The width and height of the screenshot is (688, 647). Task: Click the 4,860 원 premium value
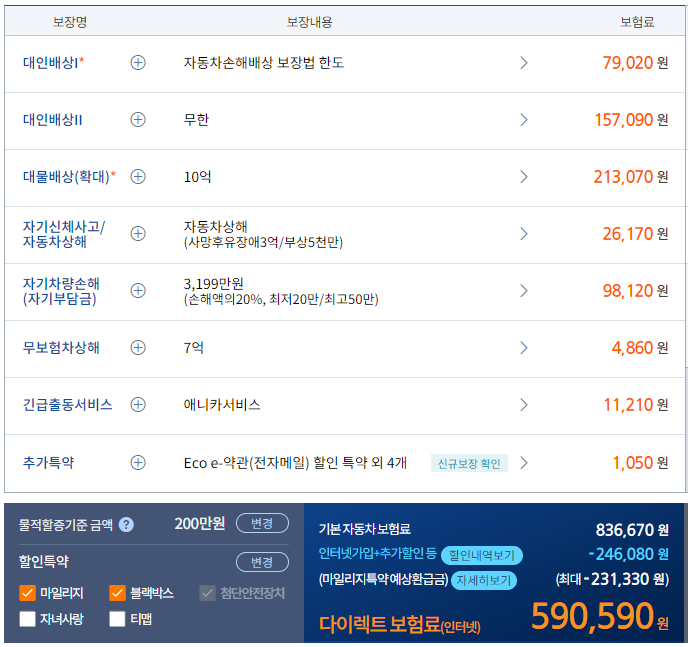(640, 348)
